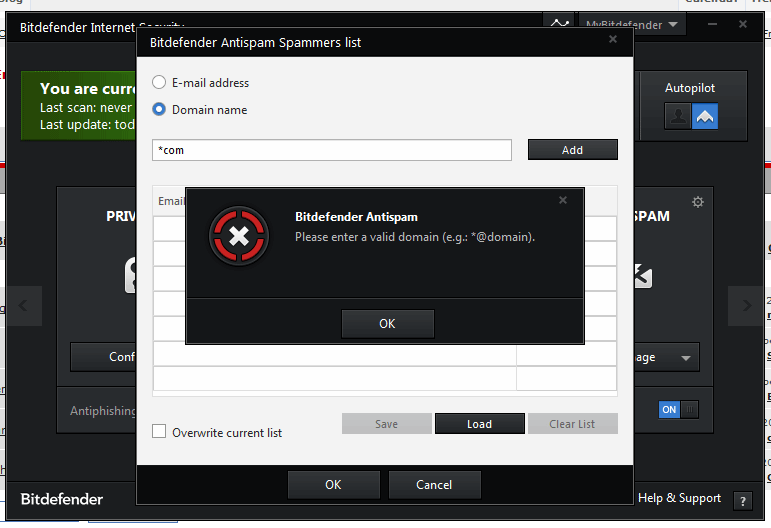Click the Configure button in Privacy panel
Screen dimensions: 771x528
pyautogui.click(x=103, y=357)
